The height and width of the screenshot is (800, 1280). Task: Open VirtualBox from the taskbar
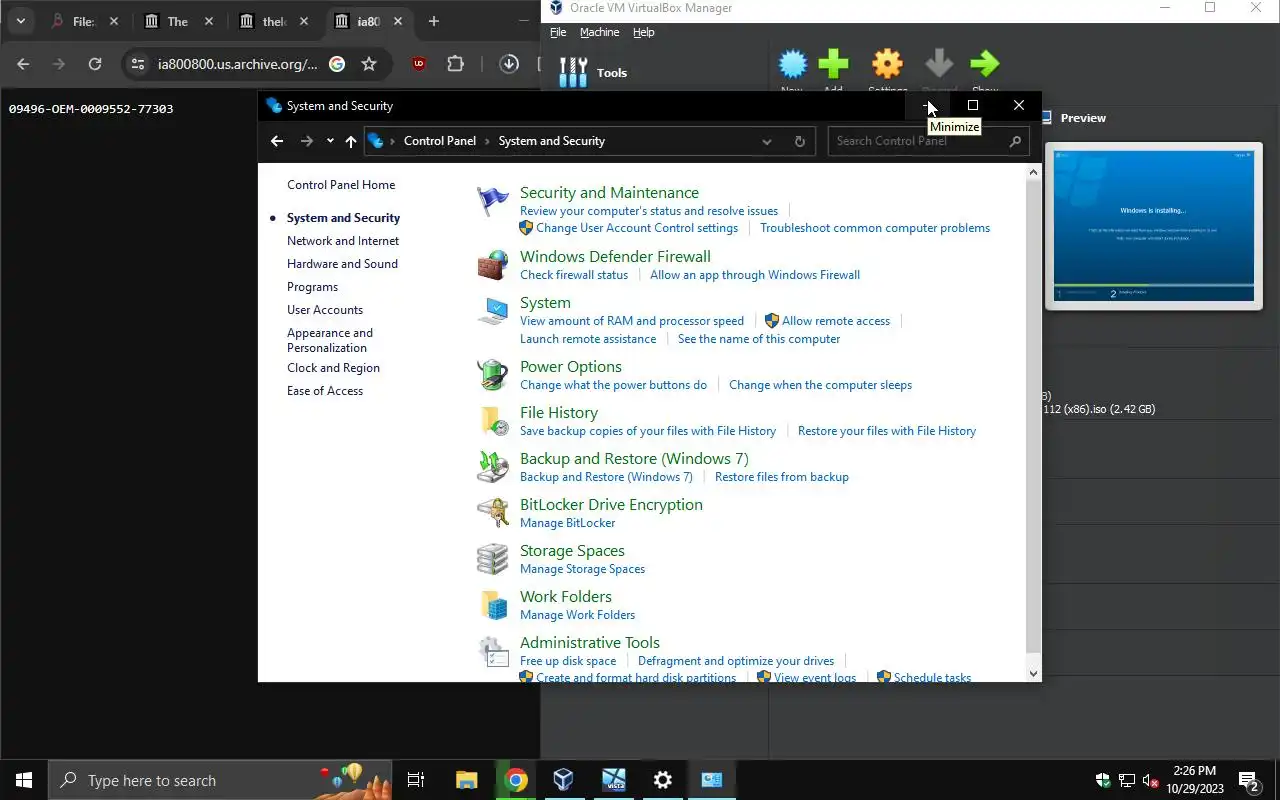pyautogui.click(x=564, y=780)
